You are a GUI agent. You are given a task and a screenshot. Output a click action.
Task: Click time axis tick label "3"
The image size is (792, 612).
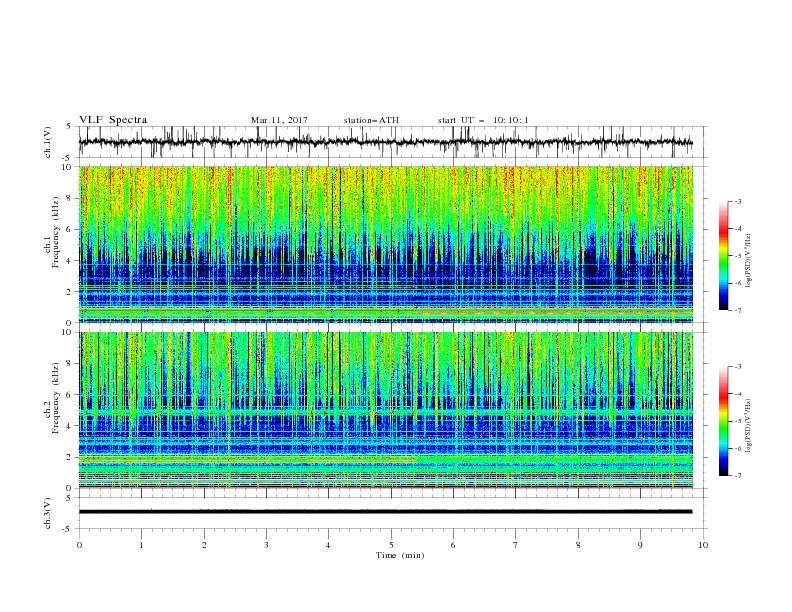click(x=266, y=545)
